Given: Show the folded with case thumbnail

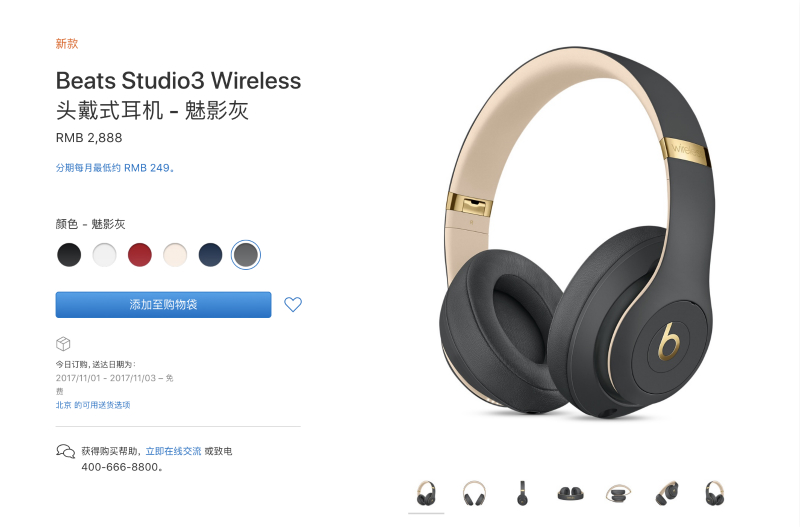Looking at the screenshot, I should [x=618, y=493].
